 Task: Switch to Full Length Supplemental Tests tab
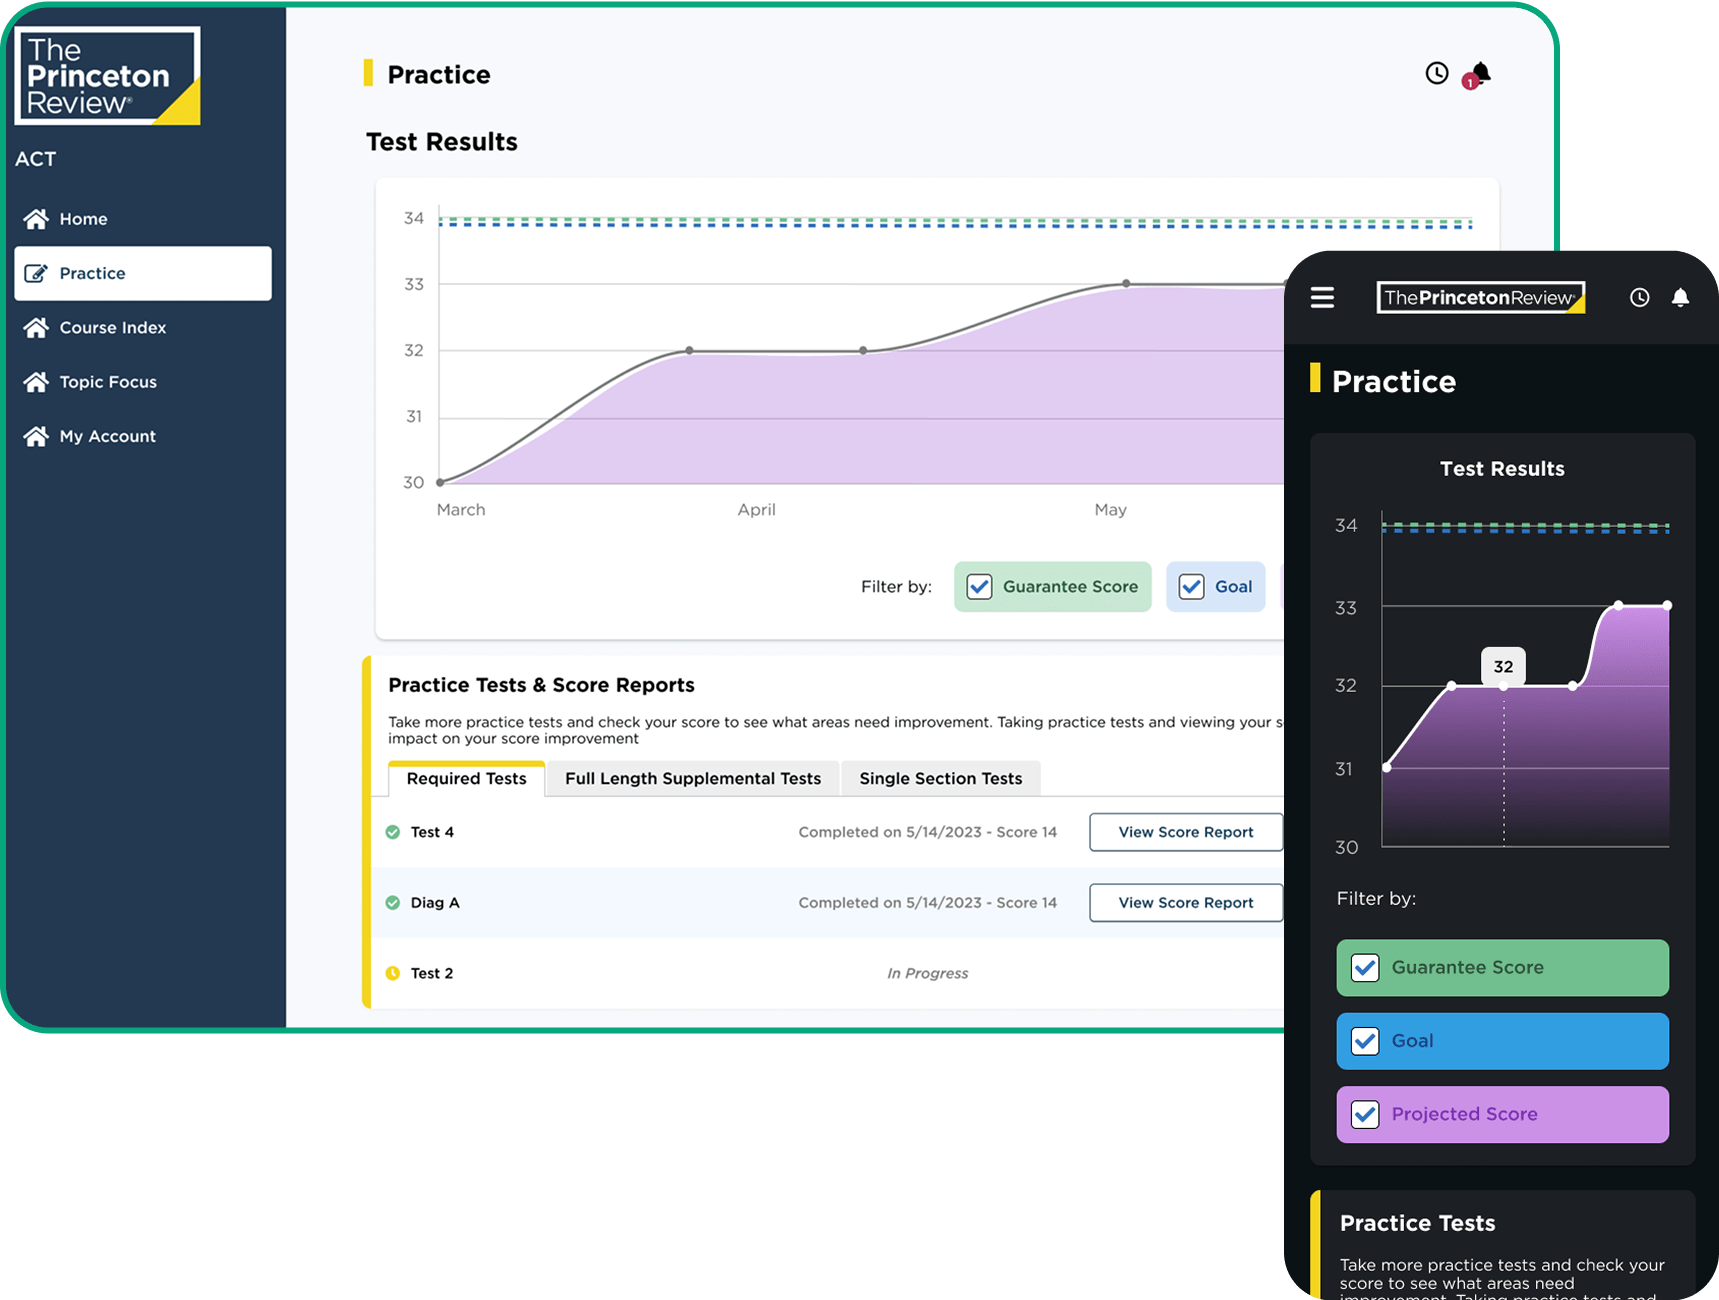[692, 779]
